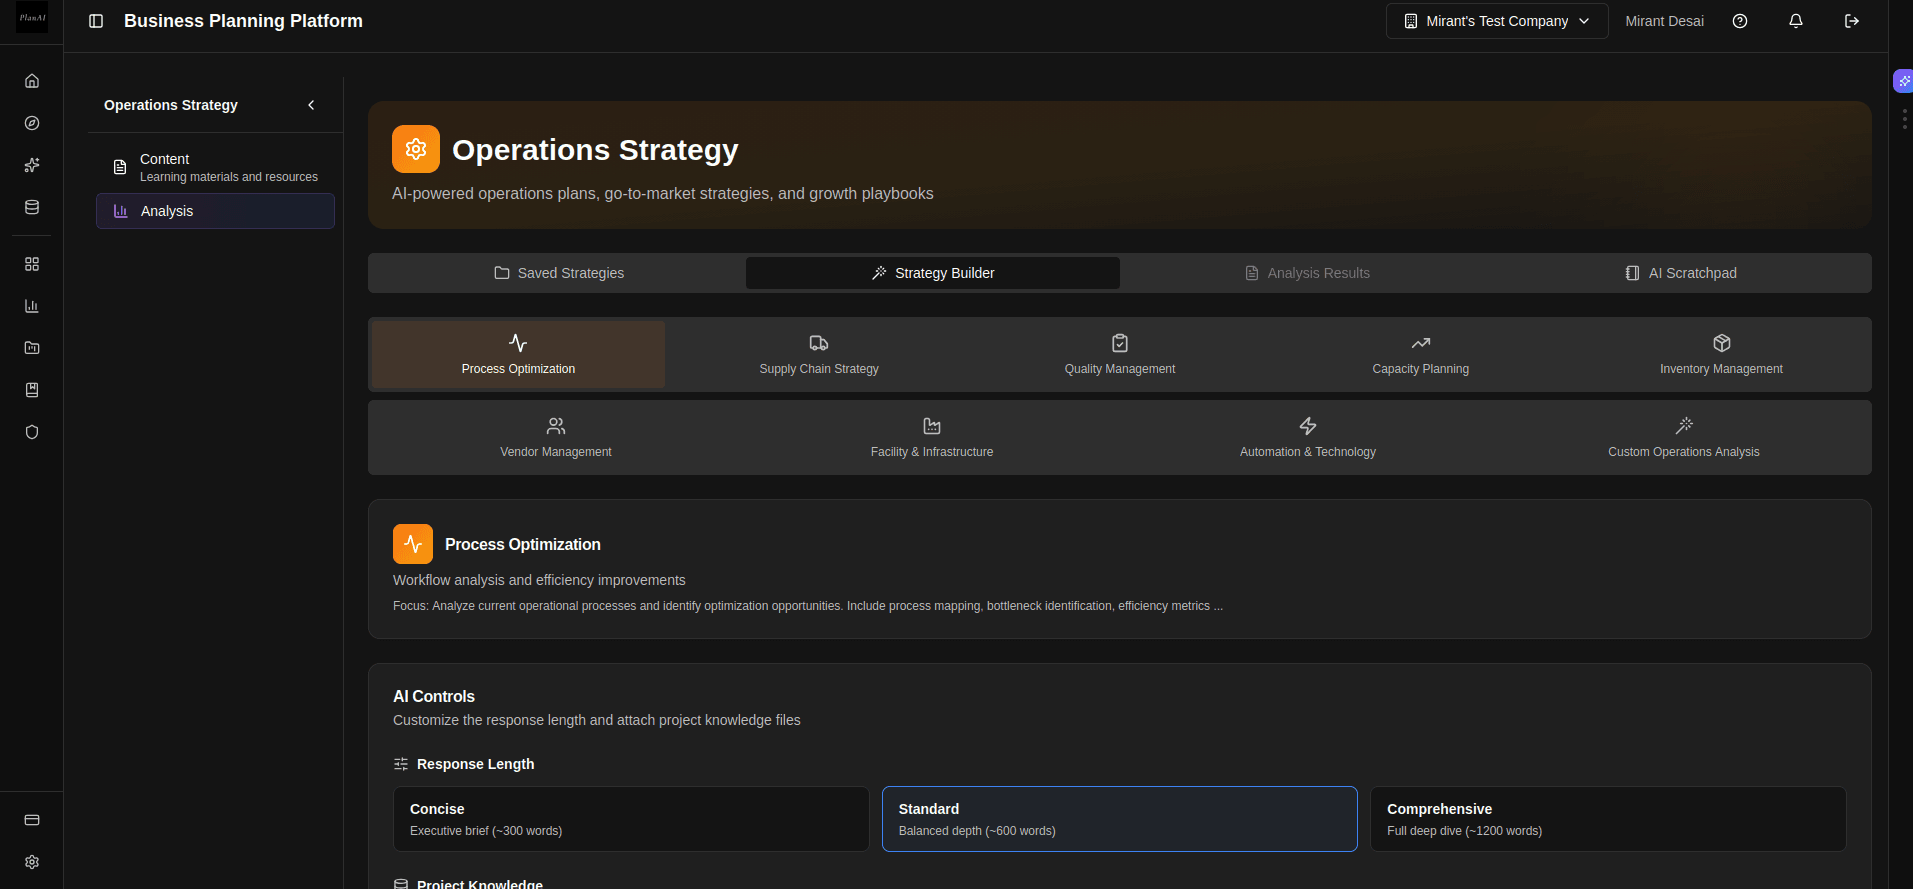Toggle the sidebar panel icon beside title
This screenshot has height=889, width=1913.
pos(96,21)
